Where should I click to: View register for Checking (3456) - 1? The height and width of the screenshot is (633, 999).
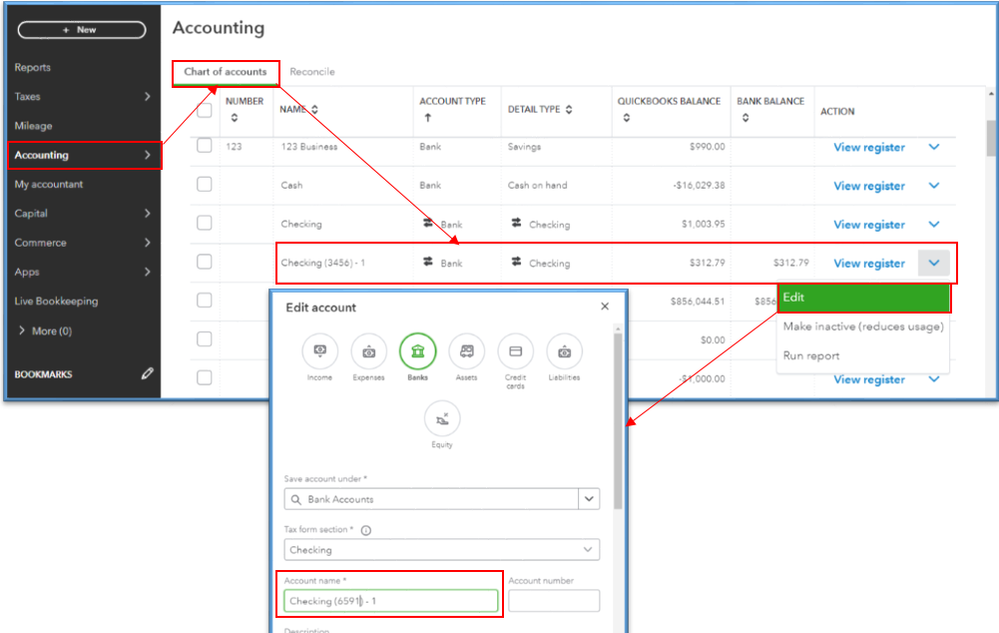(x=869, y=264)
